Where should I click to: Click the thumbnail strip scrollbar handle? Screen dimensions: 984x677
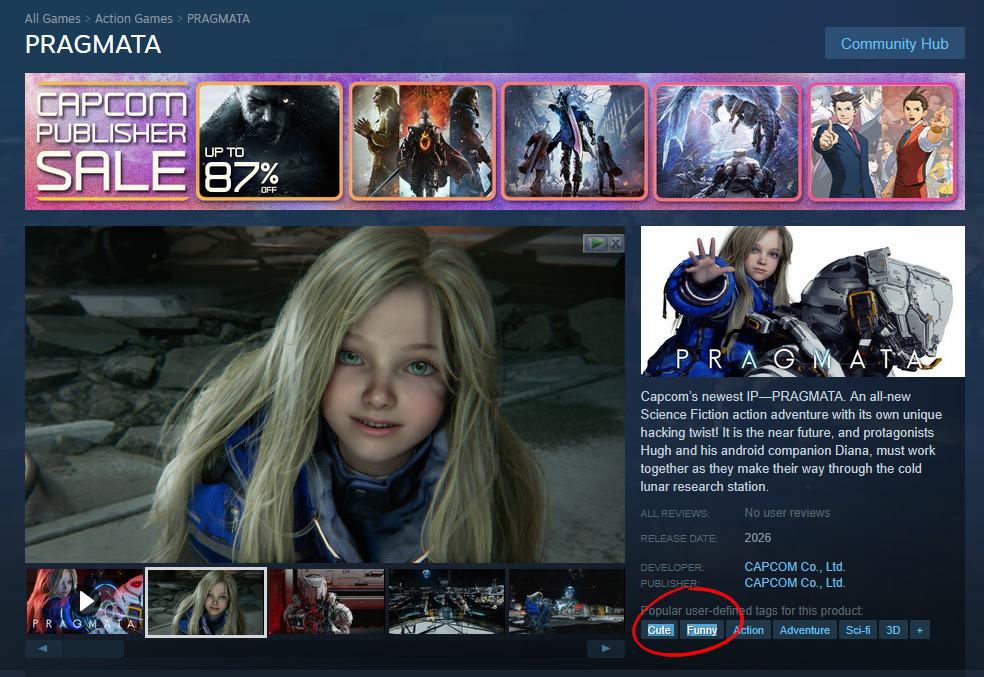94,649
